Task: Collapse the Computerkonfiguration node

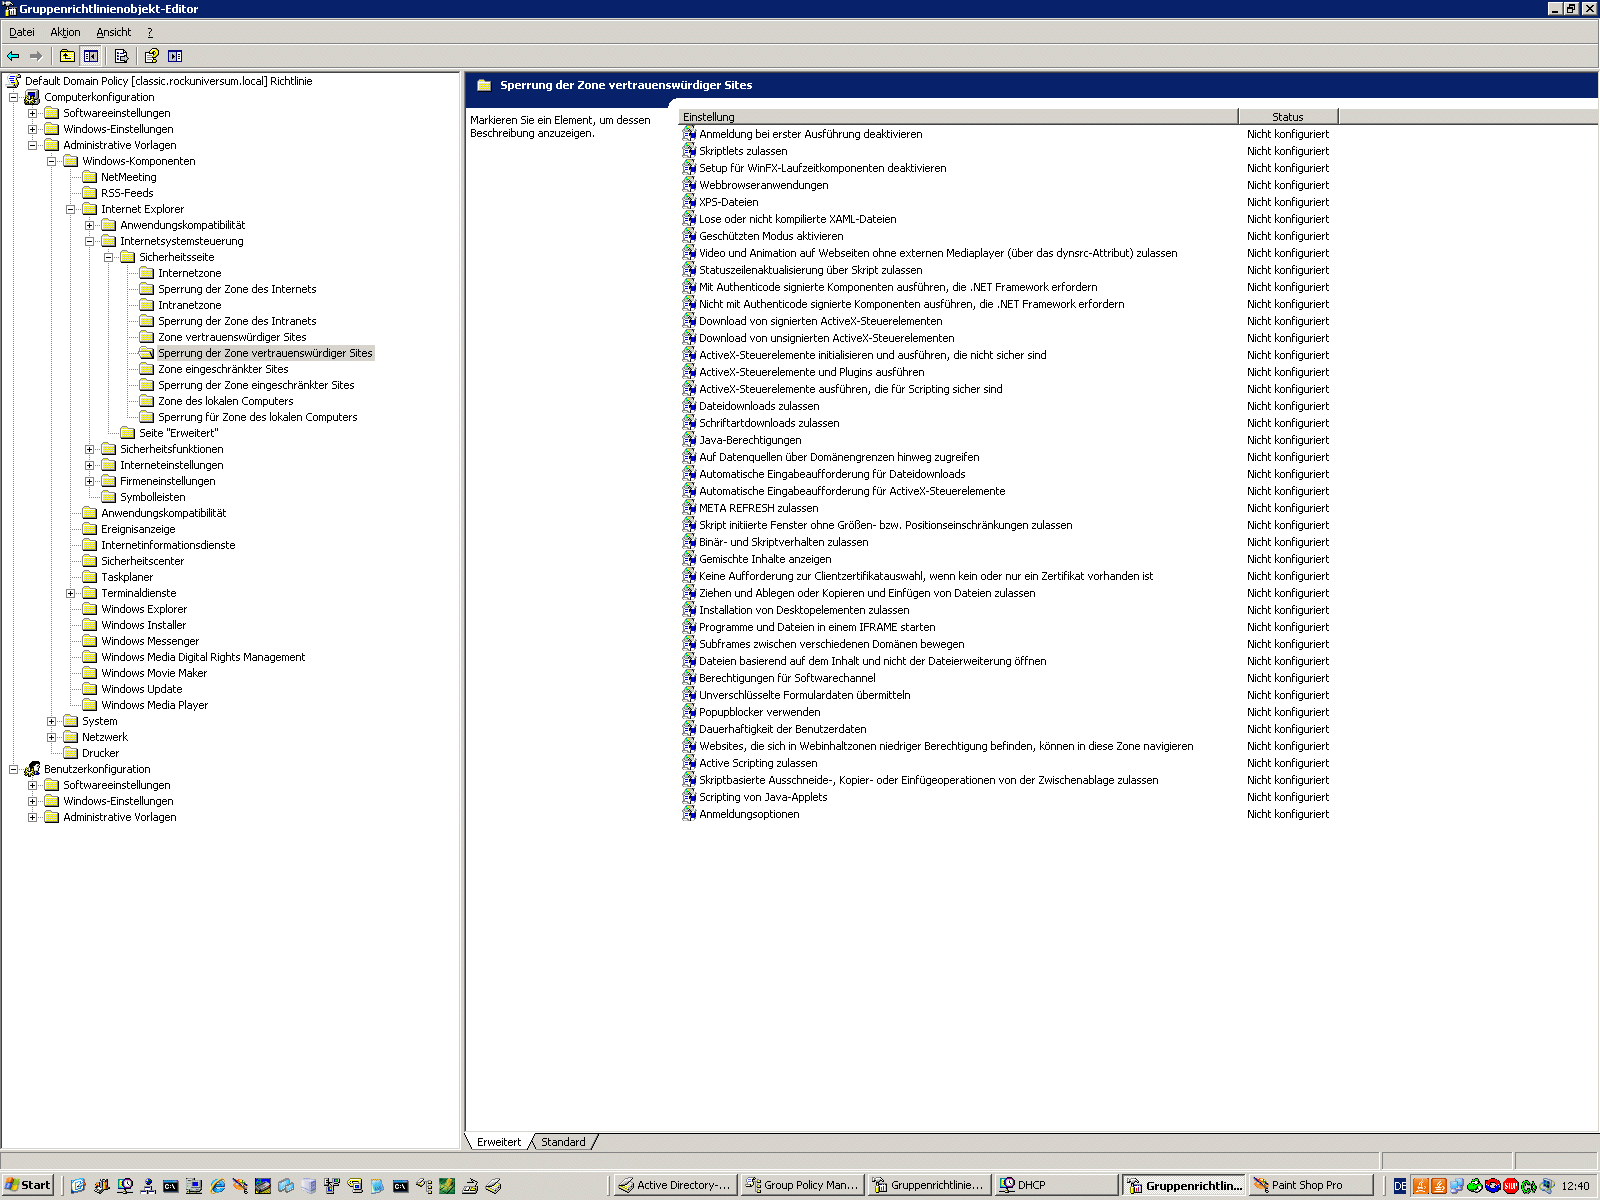Action: coord(13,97)
